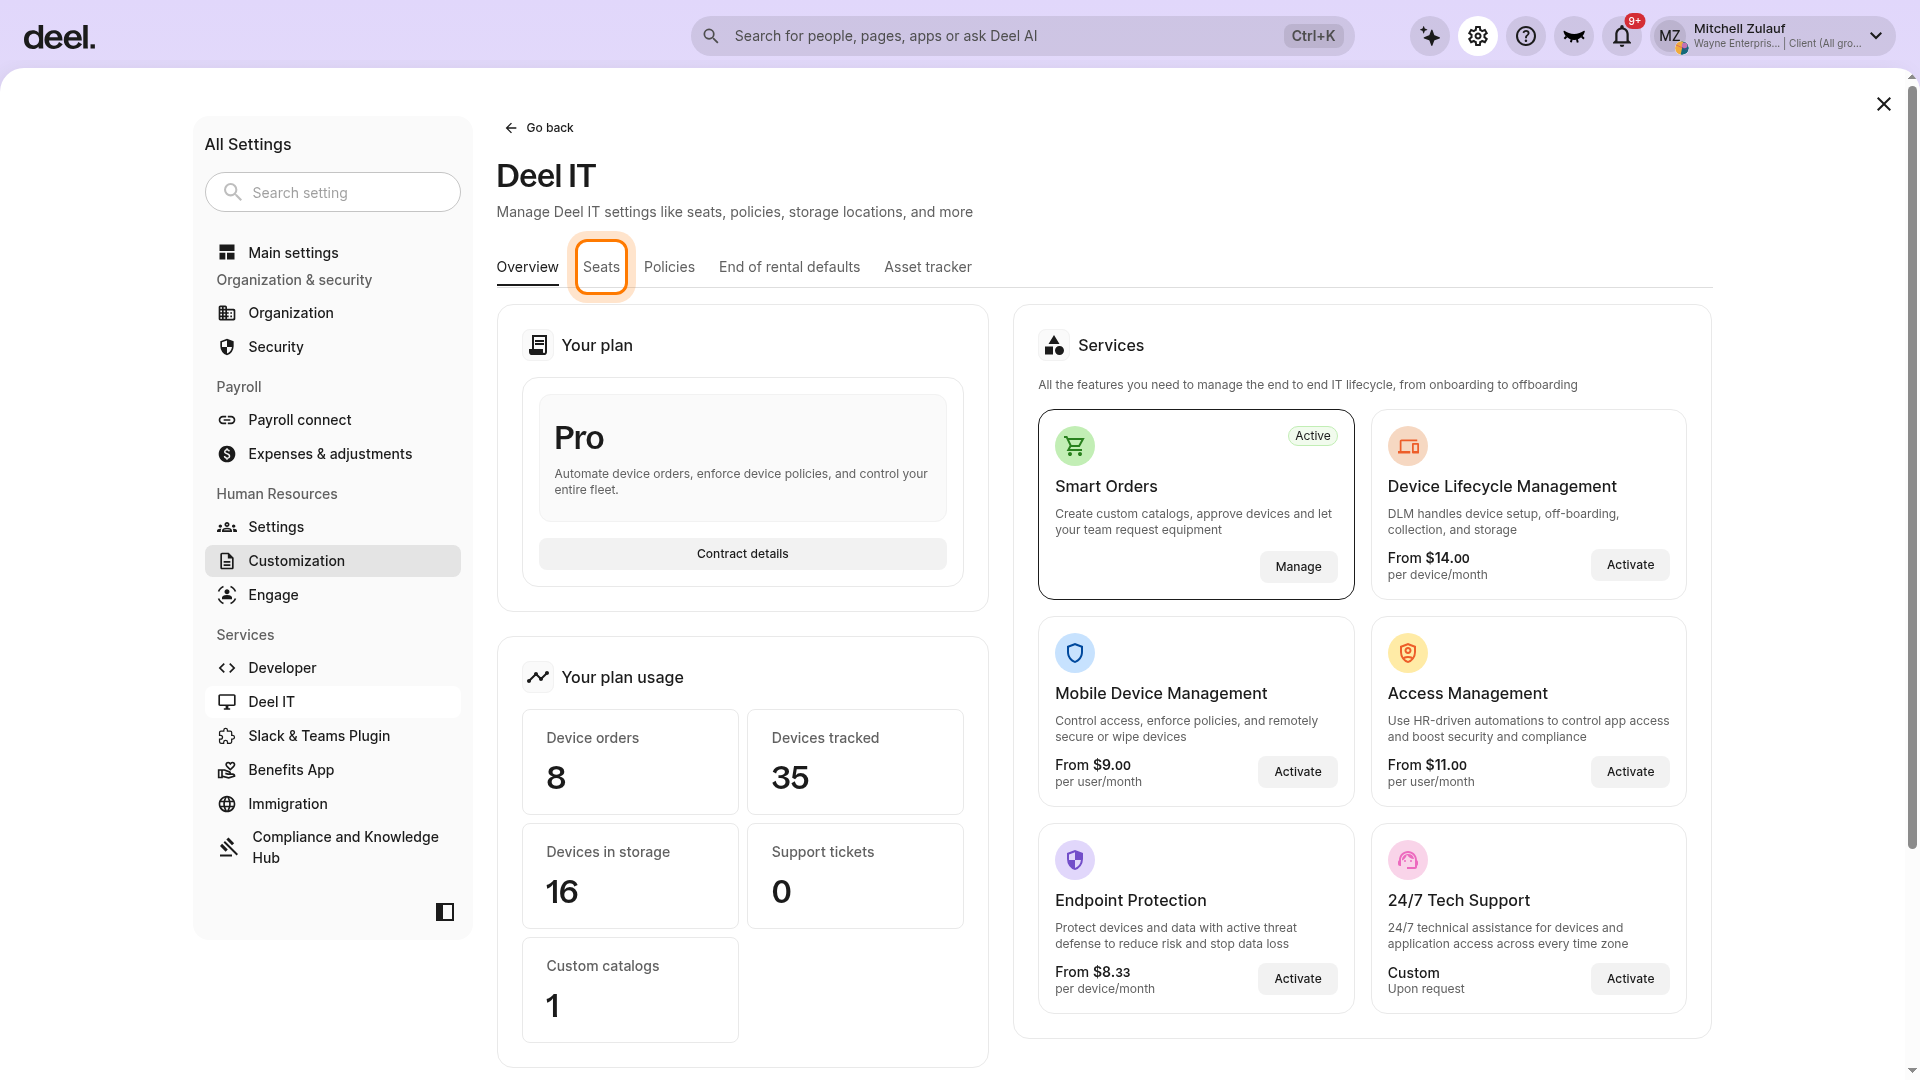Click the Contract details button

tap(743, 554)
